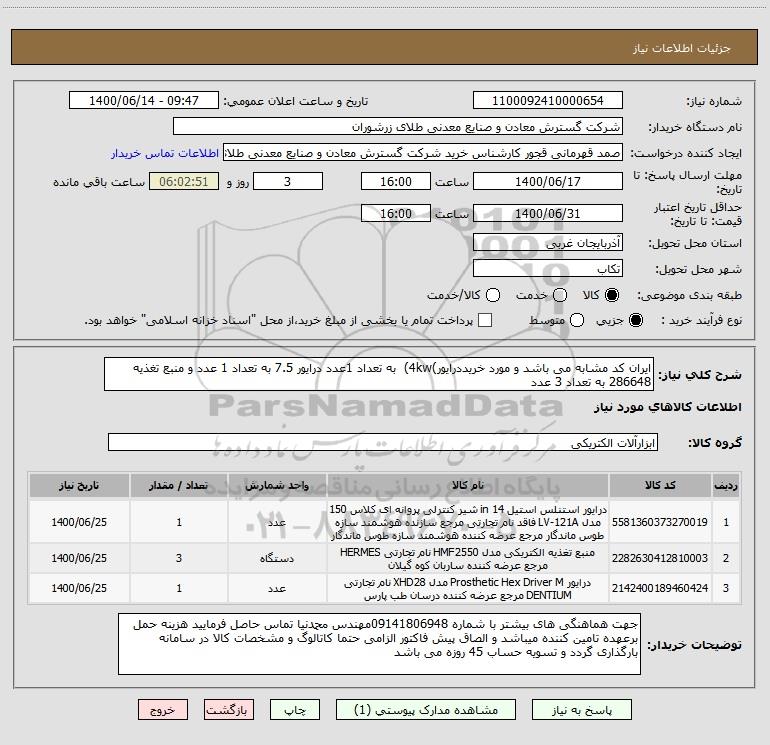Click the quantity 3 in row 2
This screenshot has width=770, height=745.
[x=179, y=558]
